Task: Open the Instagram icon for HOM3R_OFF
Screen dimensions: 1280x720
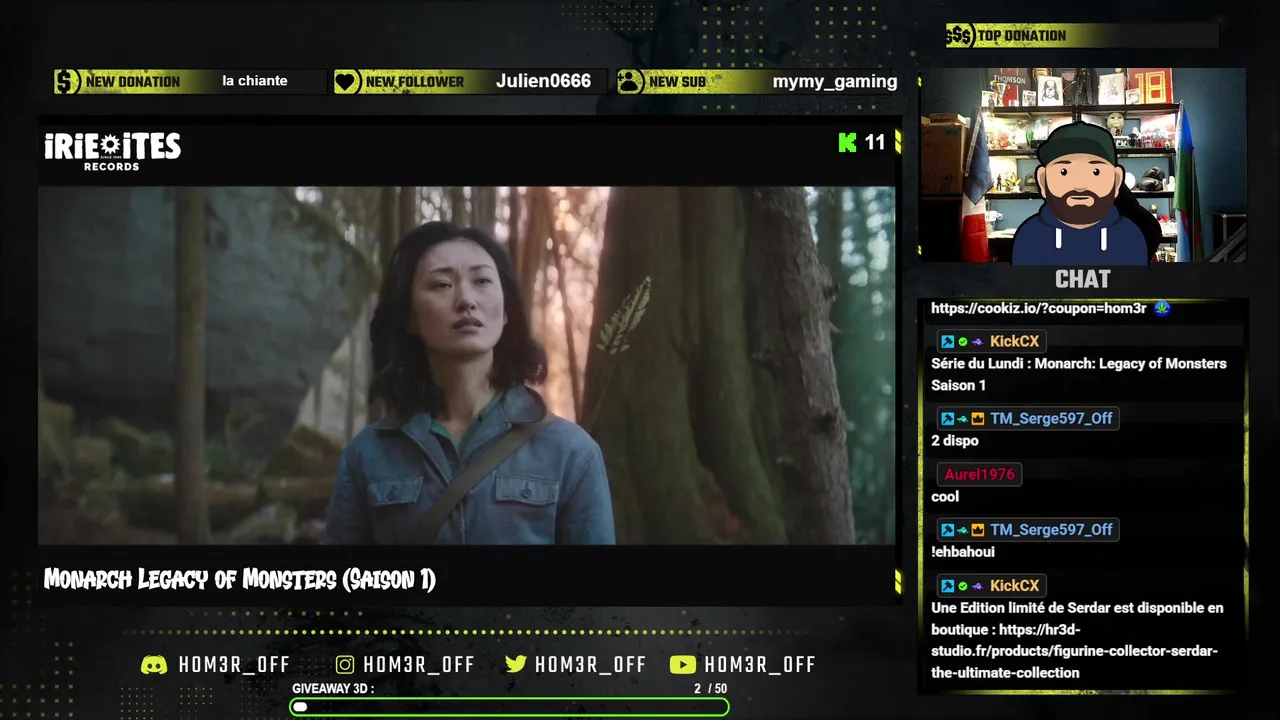Action: pos(345,665)
